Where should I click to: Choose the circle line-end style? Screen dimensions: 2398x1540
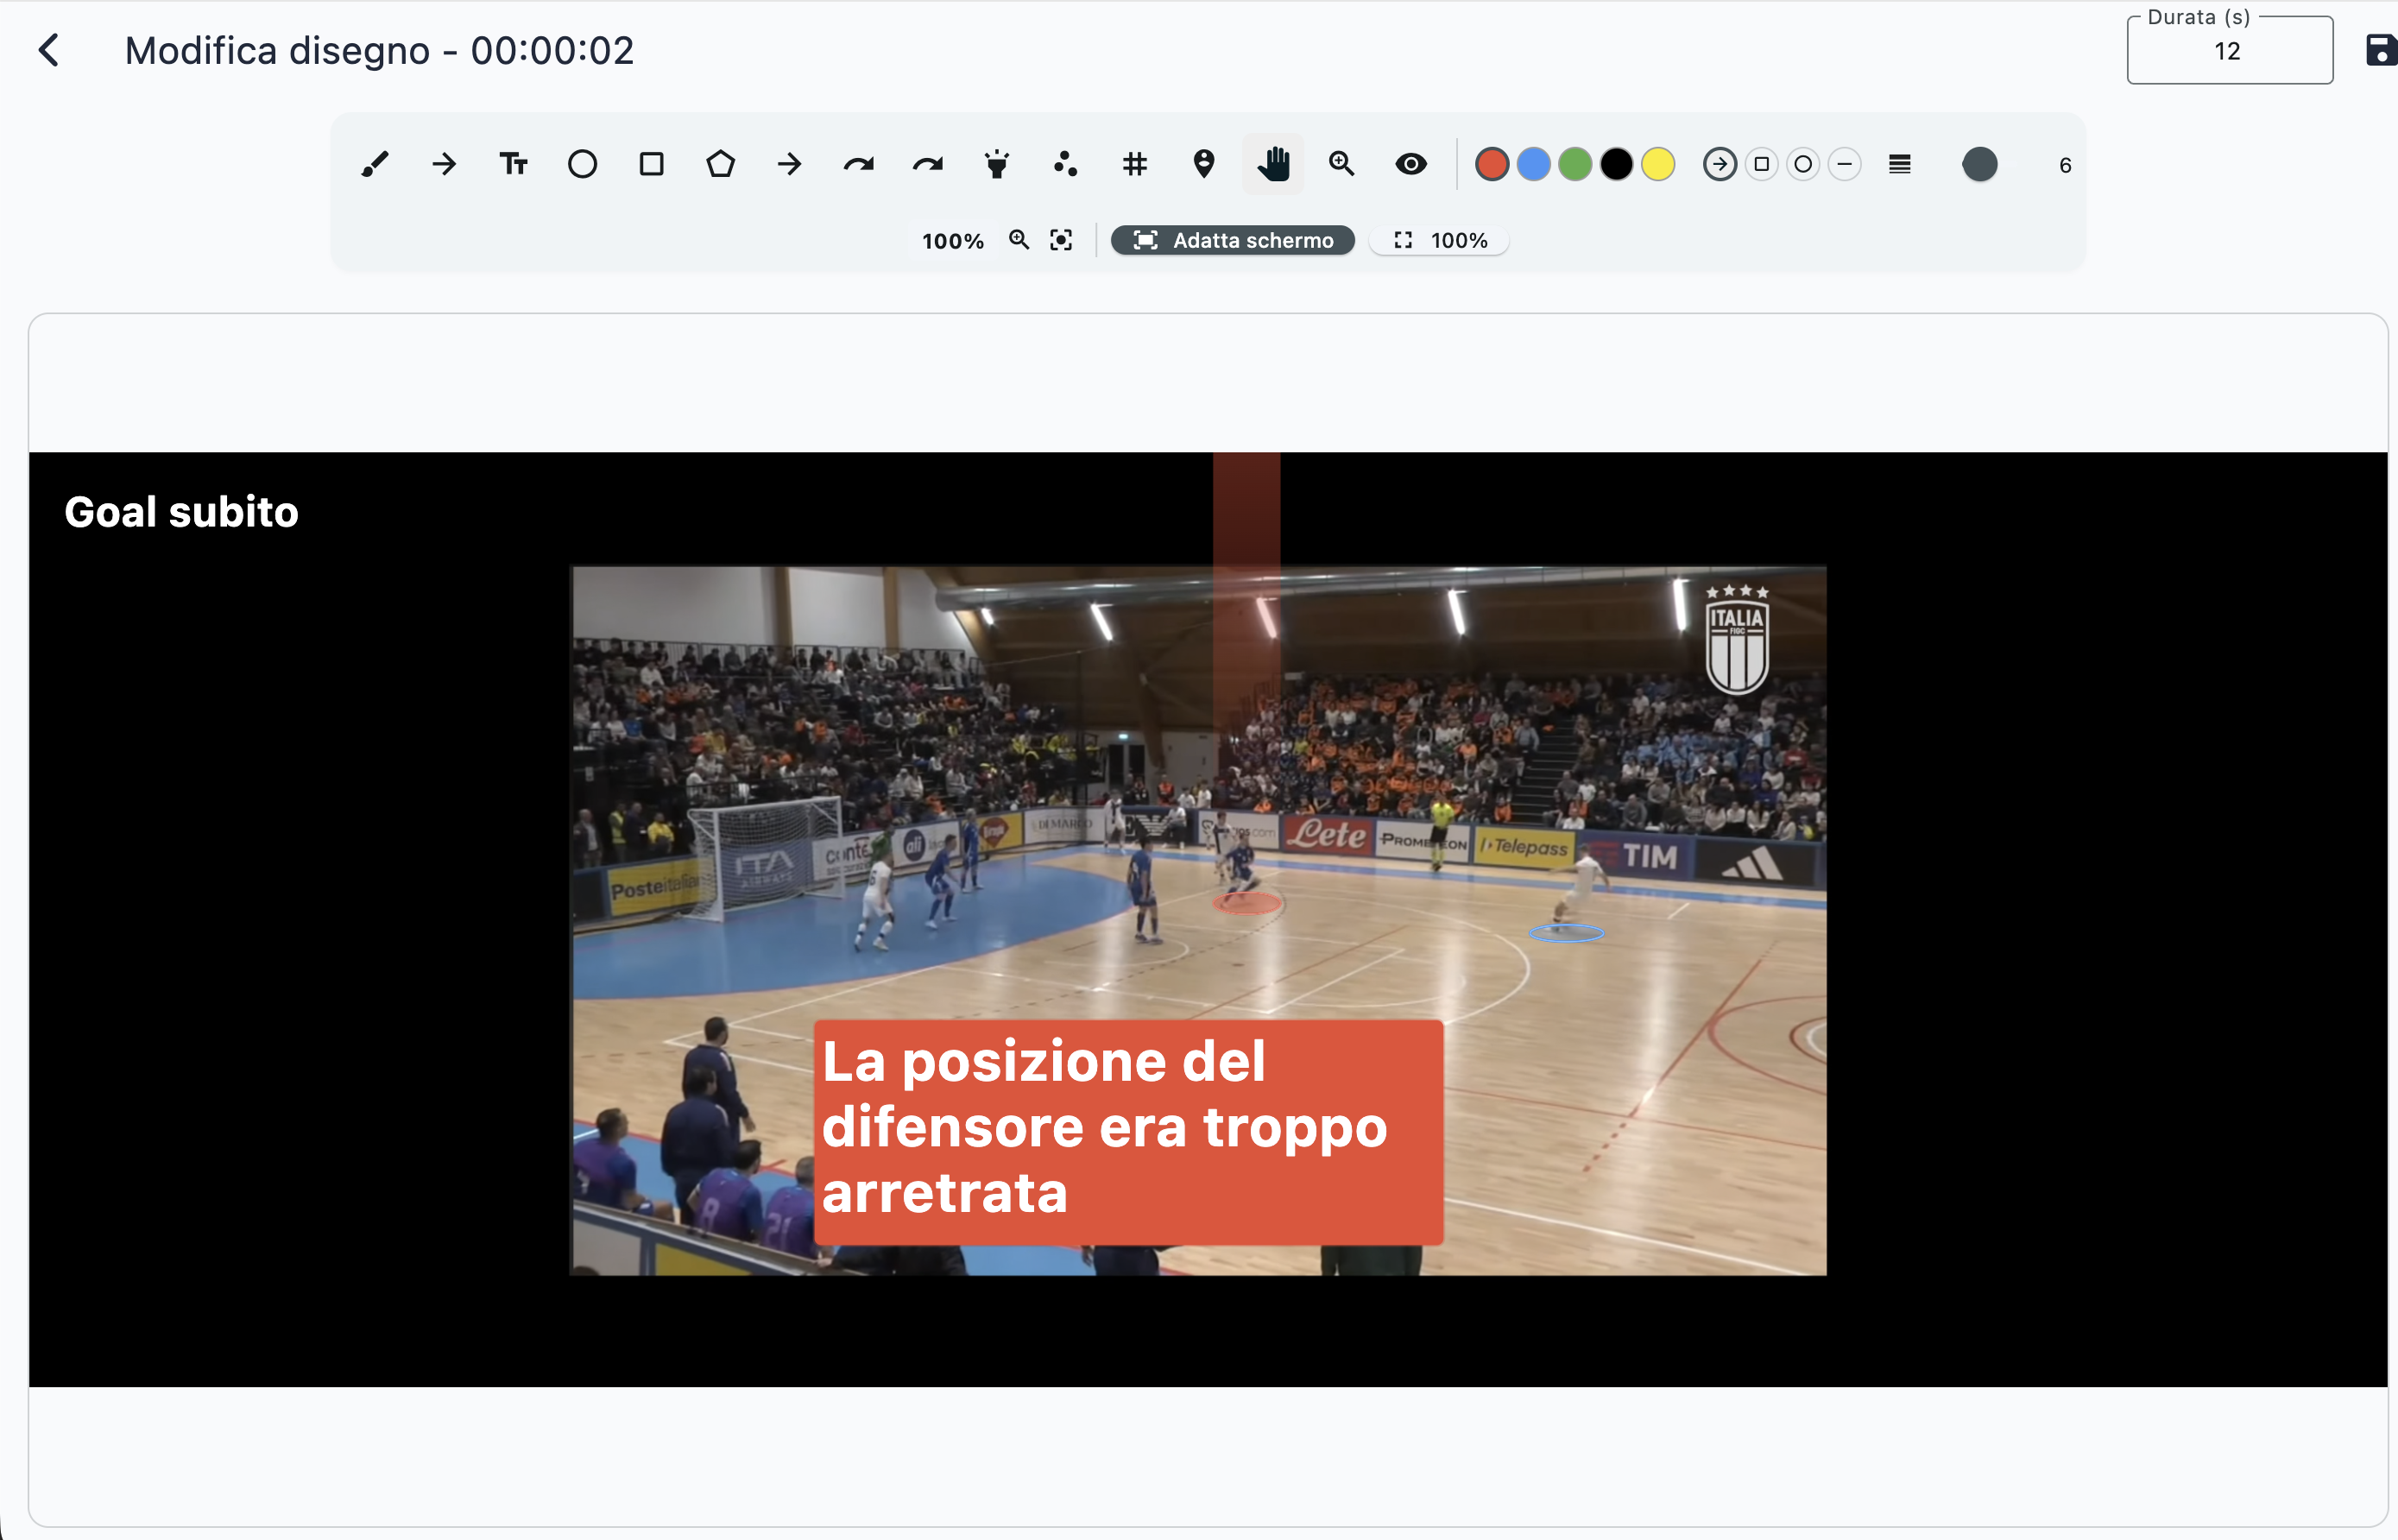(1803, 164)
